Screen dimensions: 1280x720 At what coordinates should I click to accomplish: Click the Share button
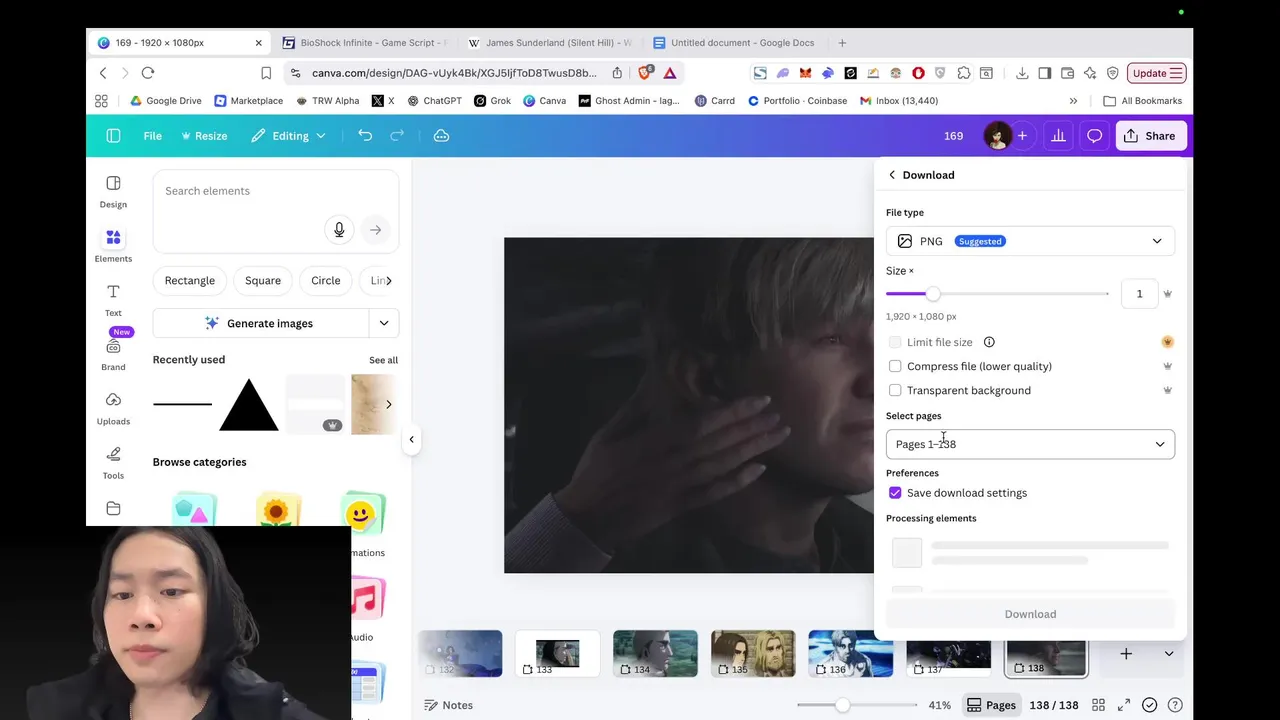1149,136
